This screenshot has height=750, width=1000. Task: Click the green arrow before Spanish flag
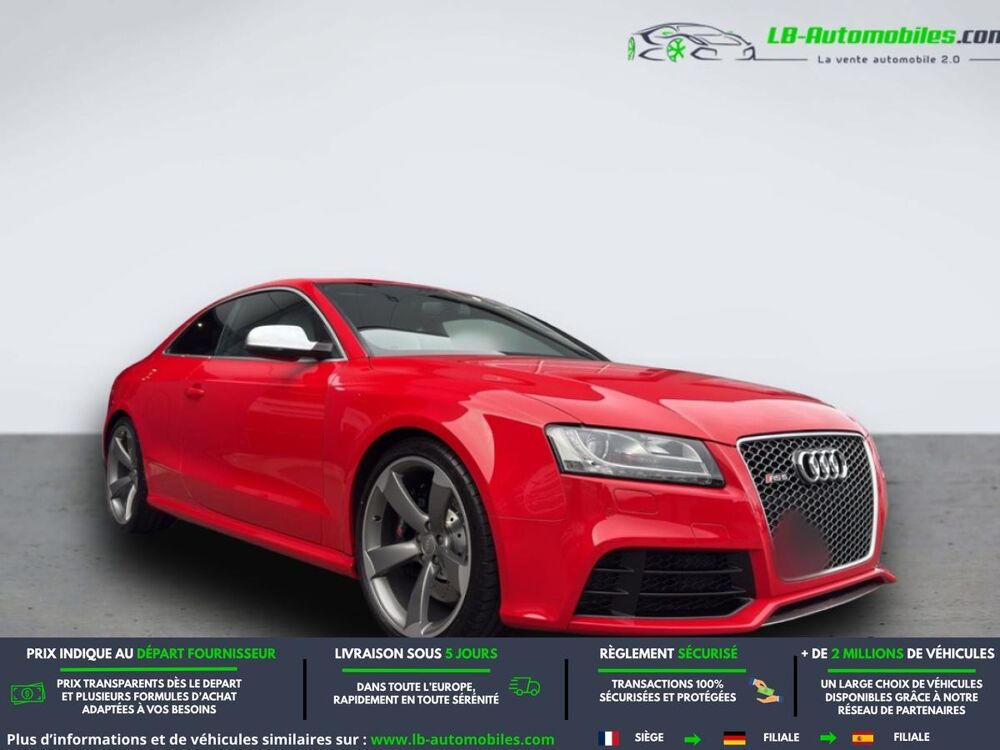tap(828, 739)
